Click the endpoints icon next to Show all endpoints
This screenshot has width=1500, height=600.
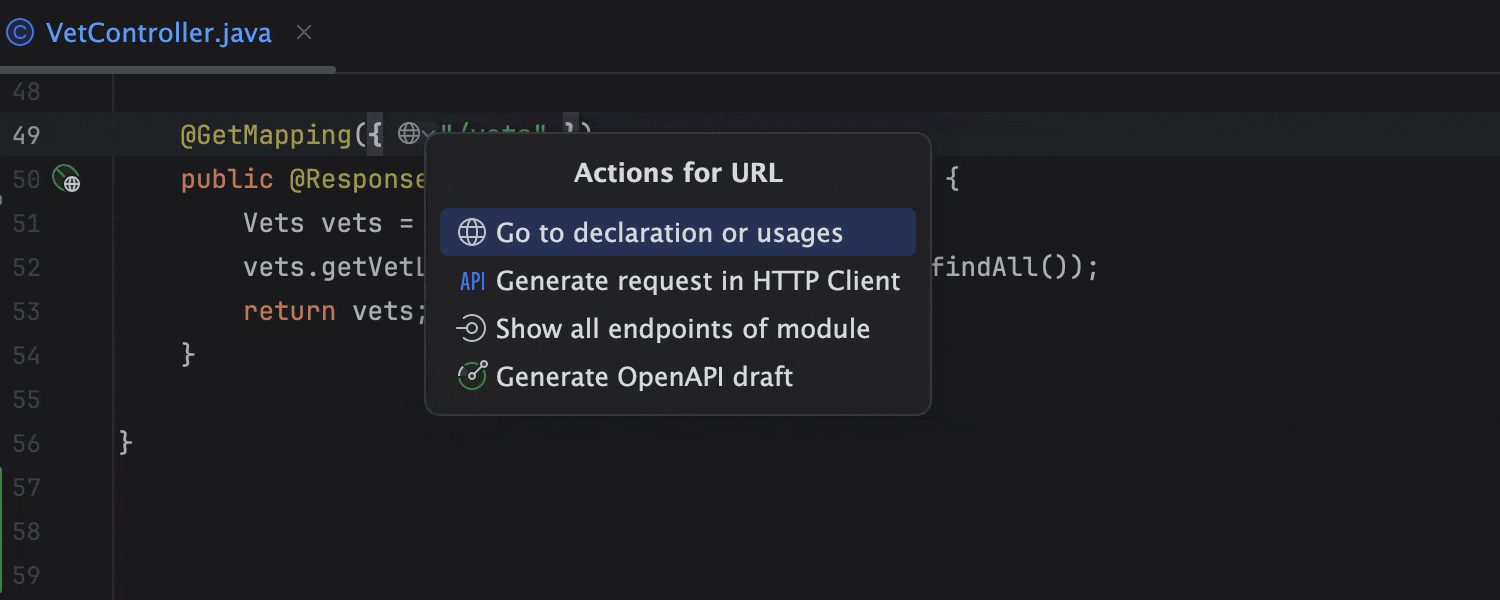pyautogui.click(x=471, y=328)
